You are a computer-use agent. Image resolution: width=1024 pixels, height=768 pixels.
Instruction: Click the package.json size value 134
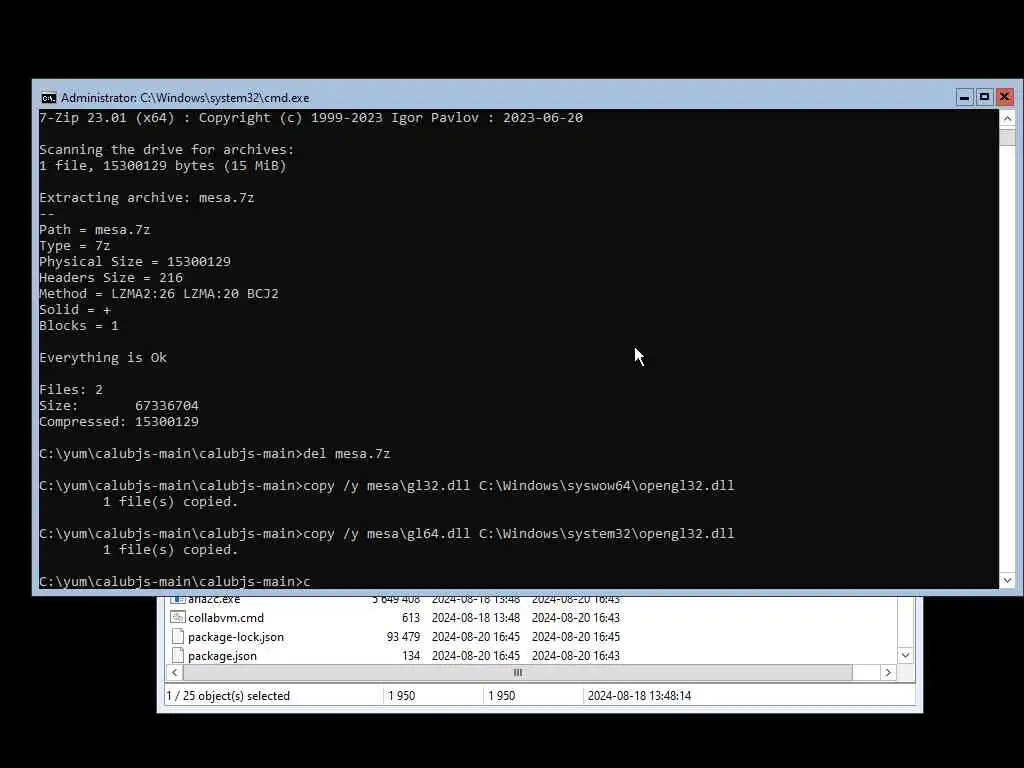[x=411, y=656]
